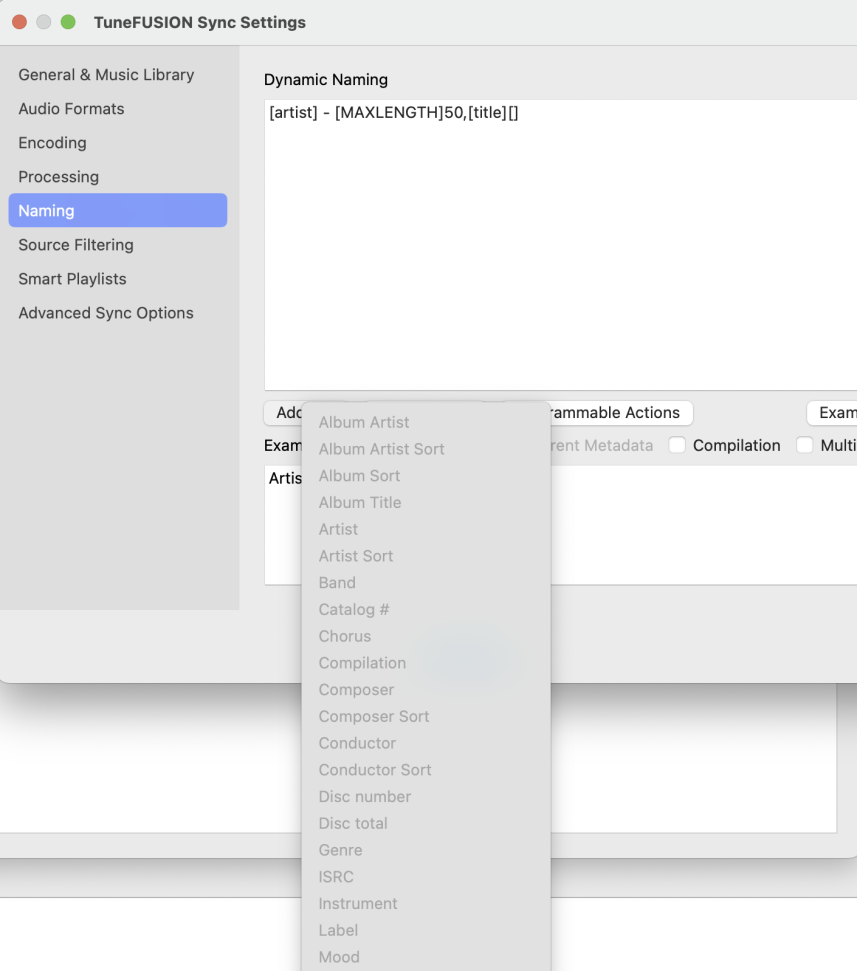Click the Exam button at right edge
This screenshot has height=971, width=857.
point(832,413)
